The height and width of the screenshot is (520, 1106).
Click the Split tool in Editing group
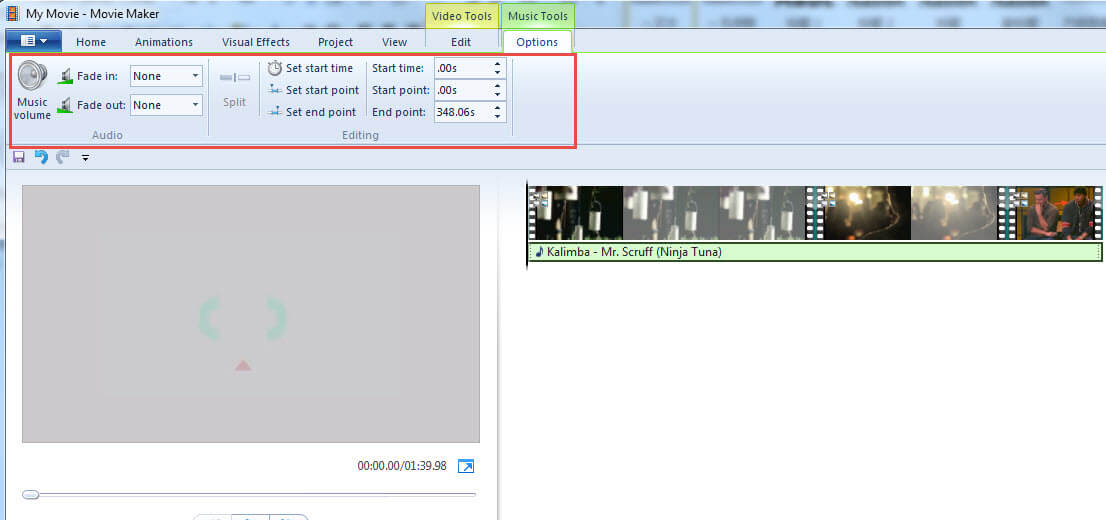pyautogui.click(x=235, y=90)
